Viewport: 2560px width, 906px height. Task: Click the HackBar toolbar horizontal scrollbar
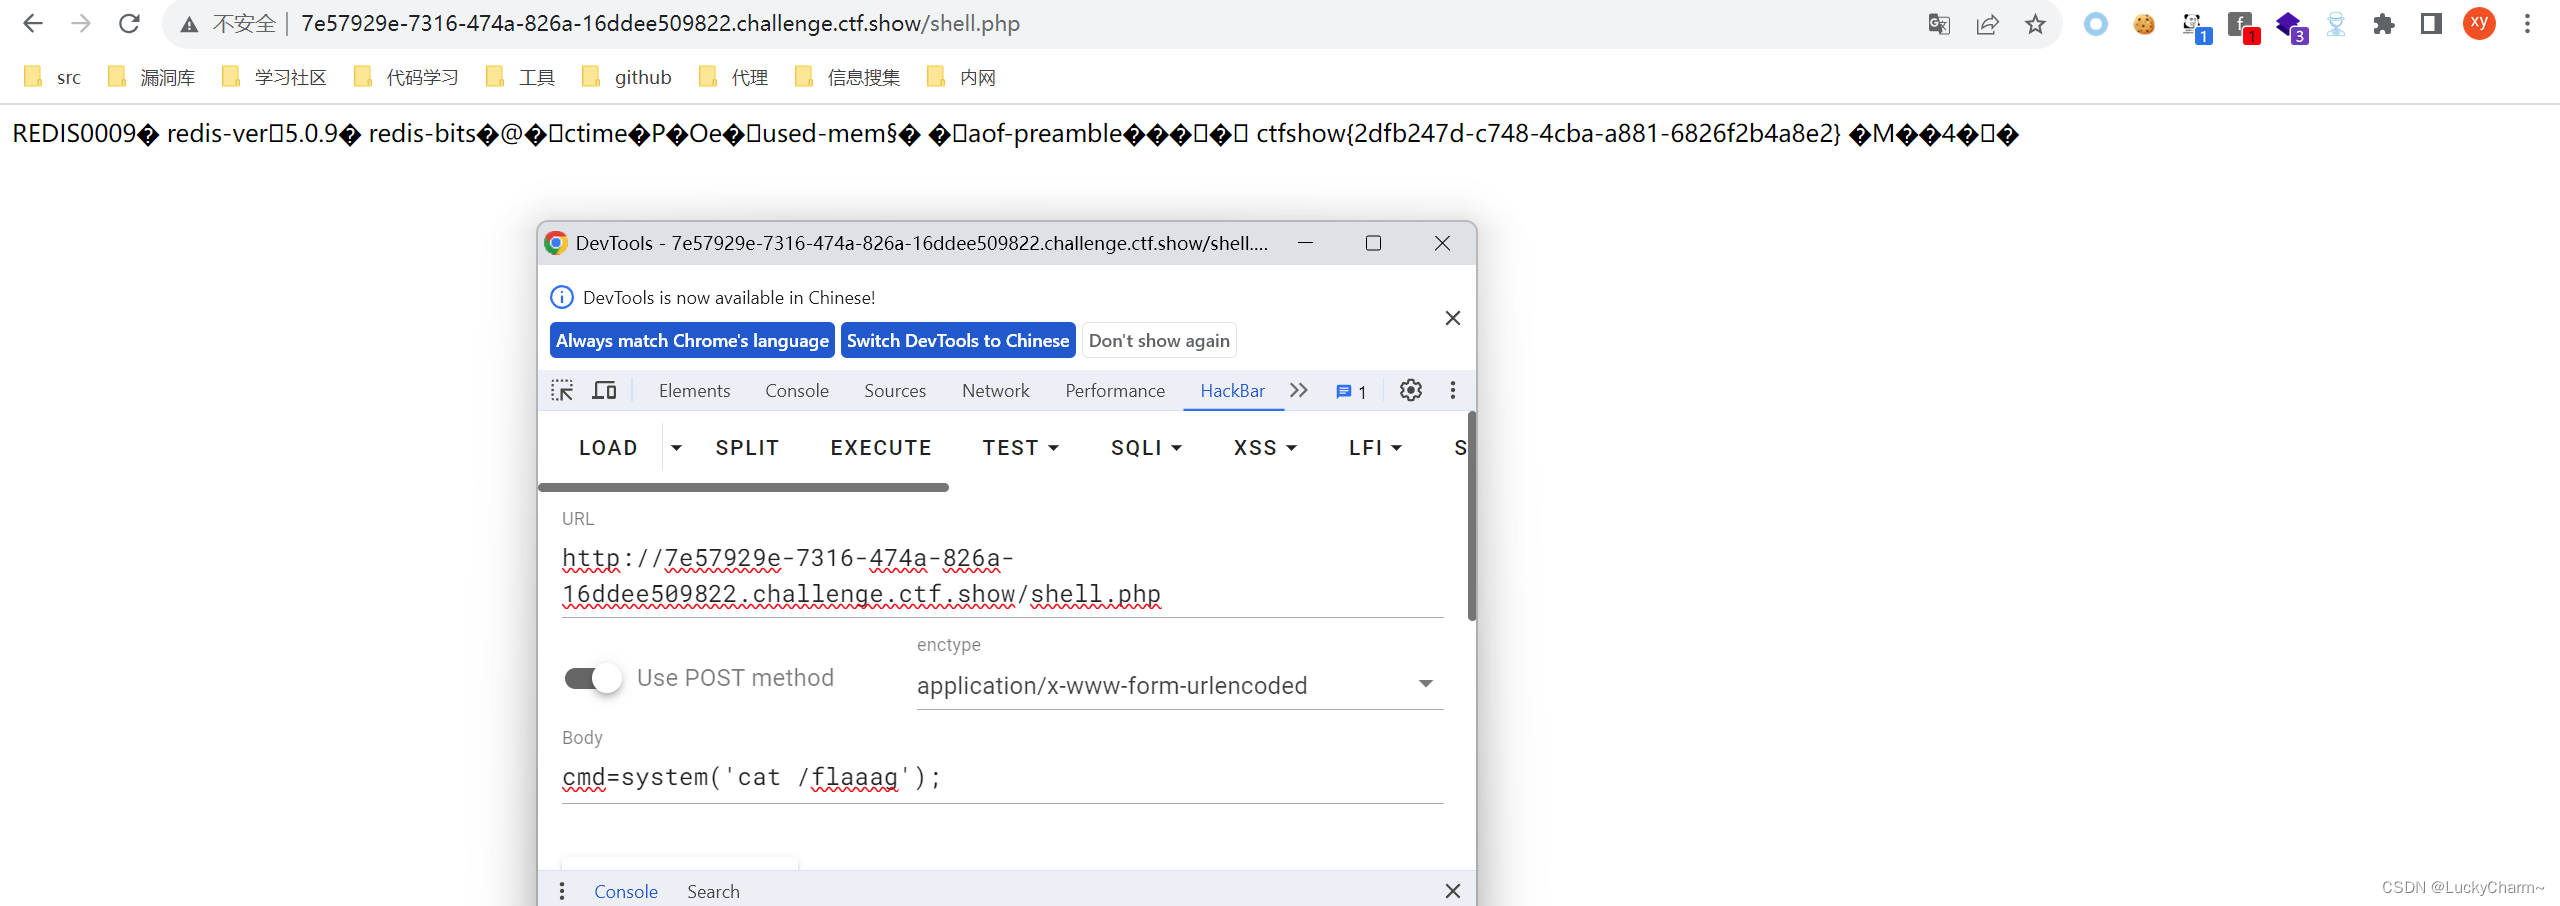click(x=743, y=488)
